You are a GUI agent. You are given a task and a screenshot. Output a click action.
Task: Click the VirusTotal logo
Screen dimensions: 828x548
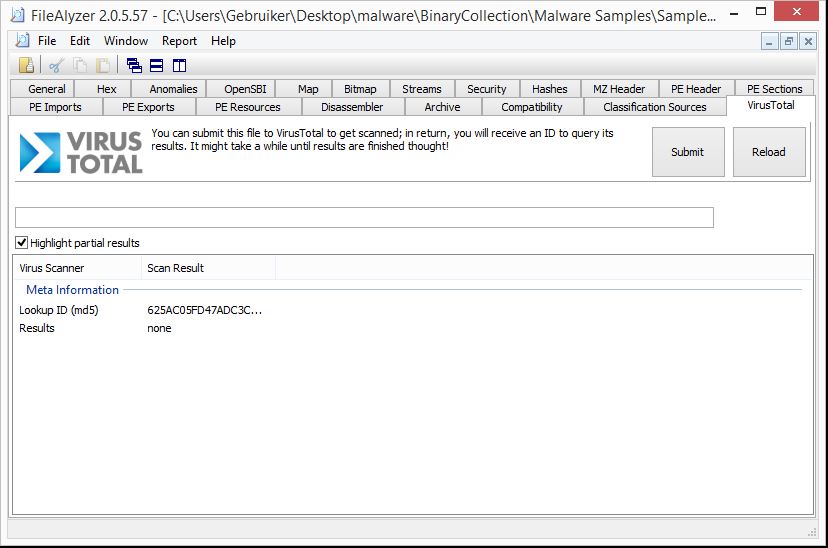tap(81, 153)
